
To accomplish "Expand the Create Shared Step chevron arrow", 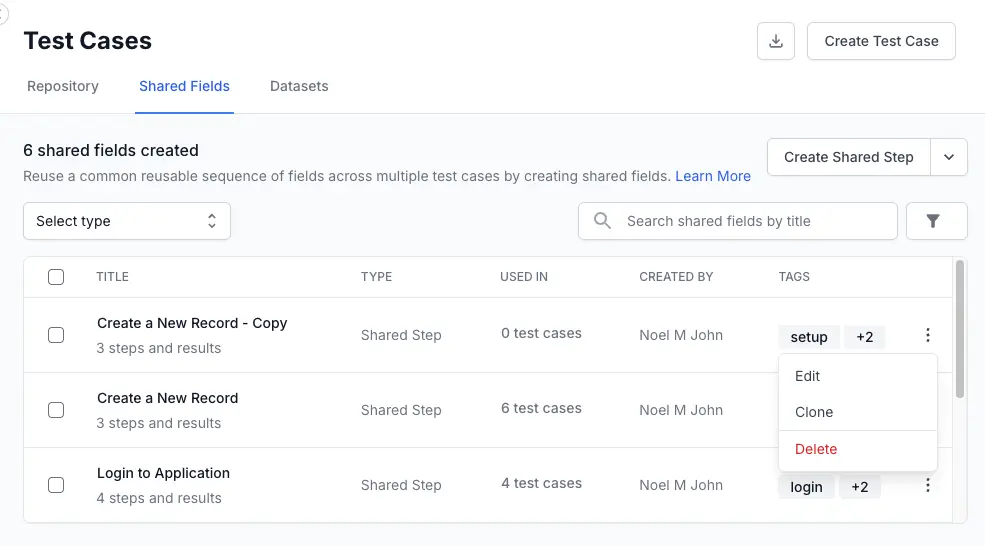I will 949,157.
